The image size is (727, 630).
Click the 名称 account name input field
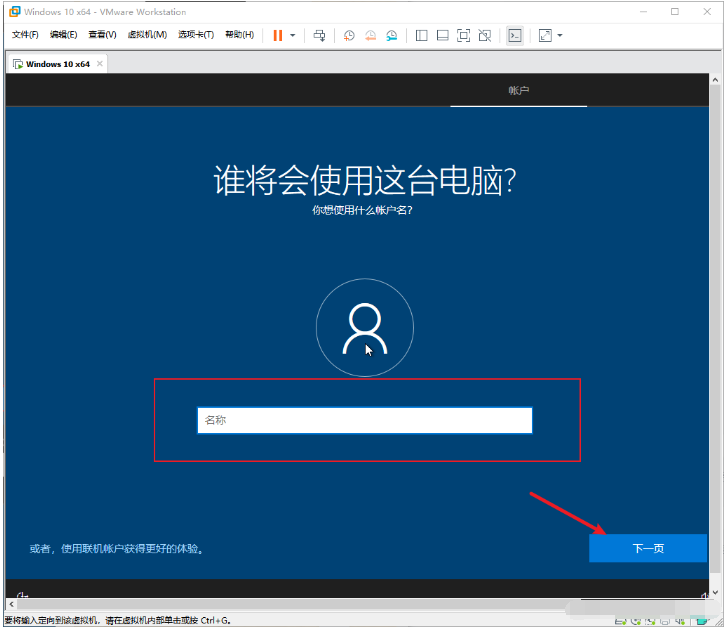point(364,420)
